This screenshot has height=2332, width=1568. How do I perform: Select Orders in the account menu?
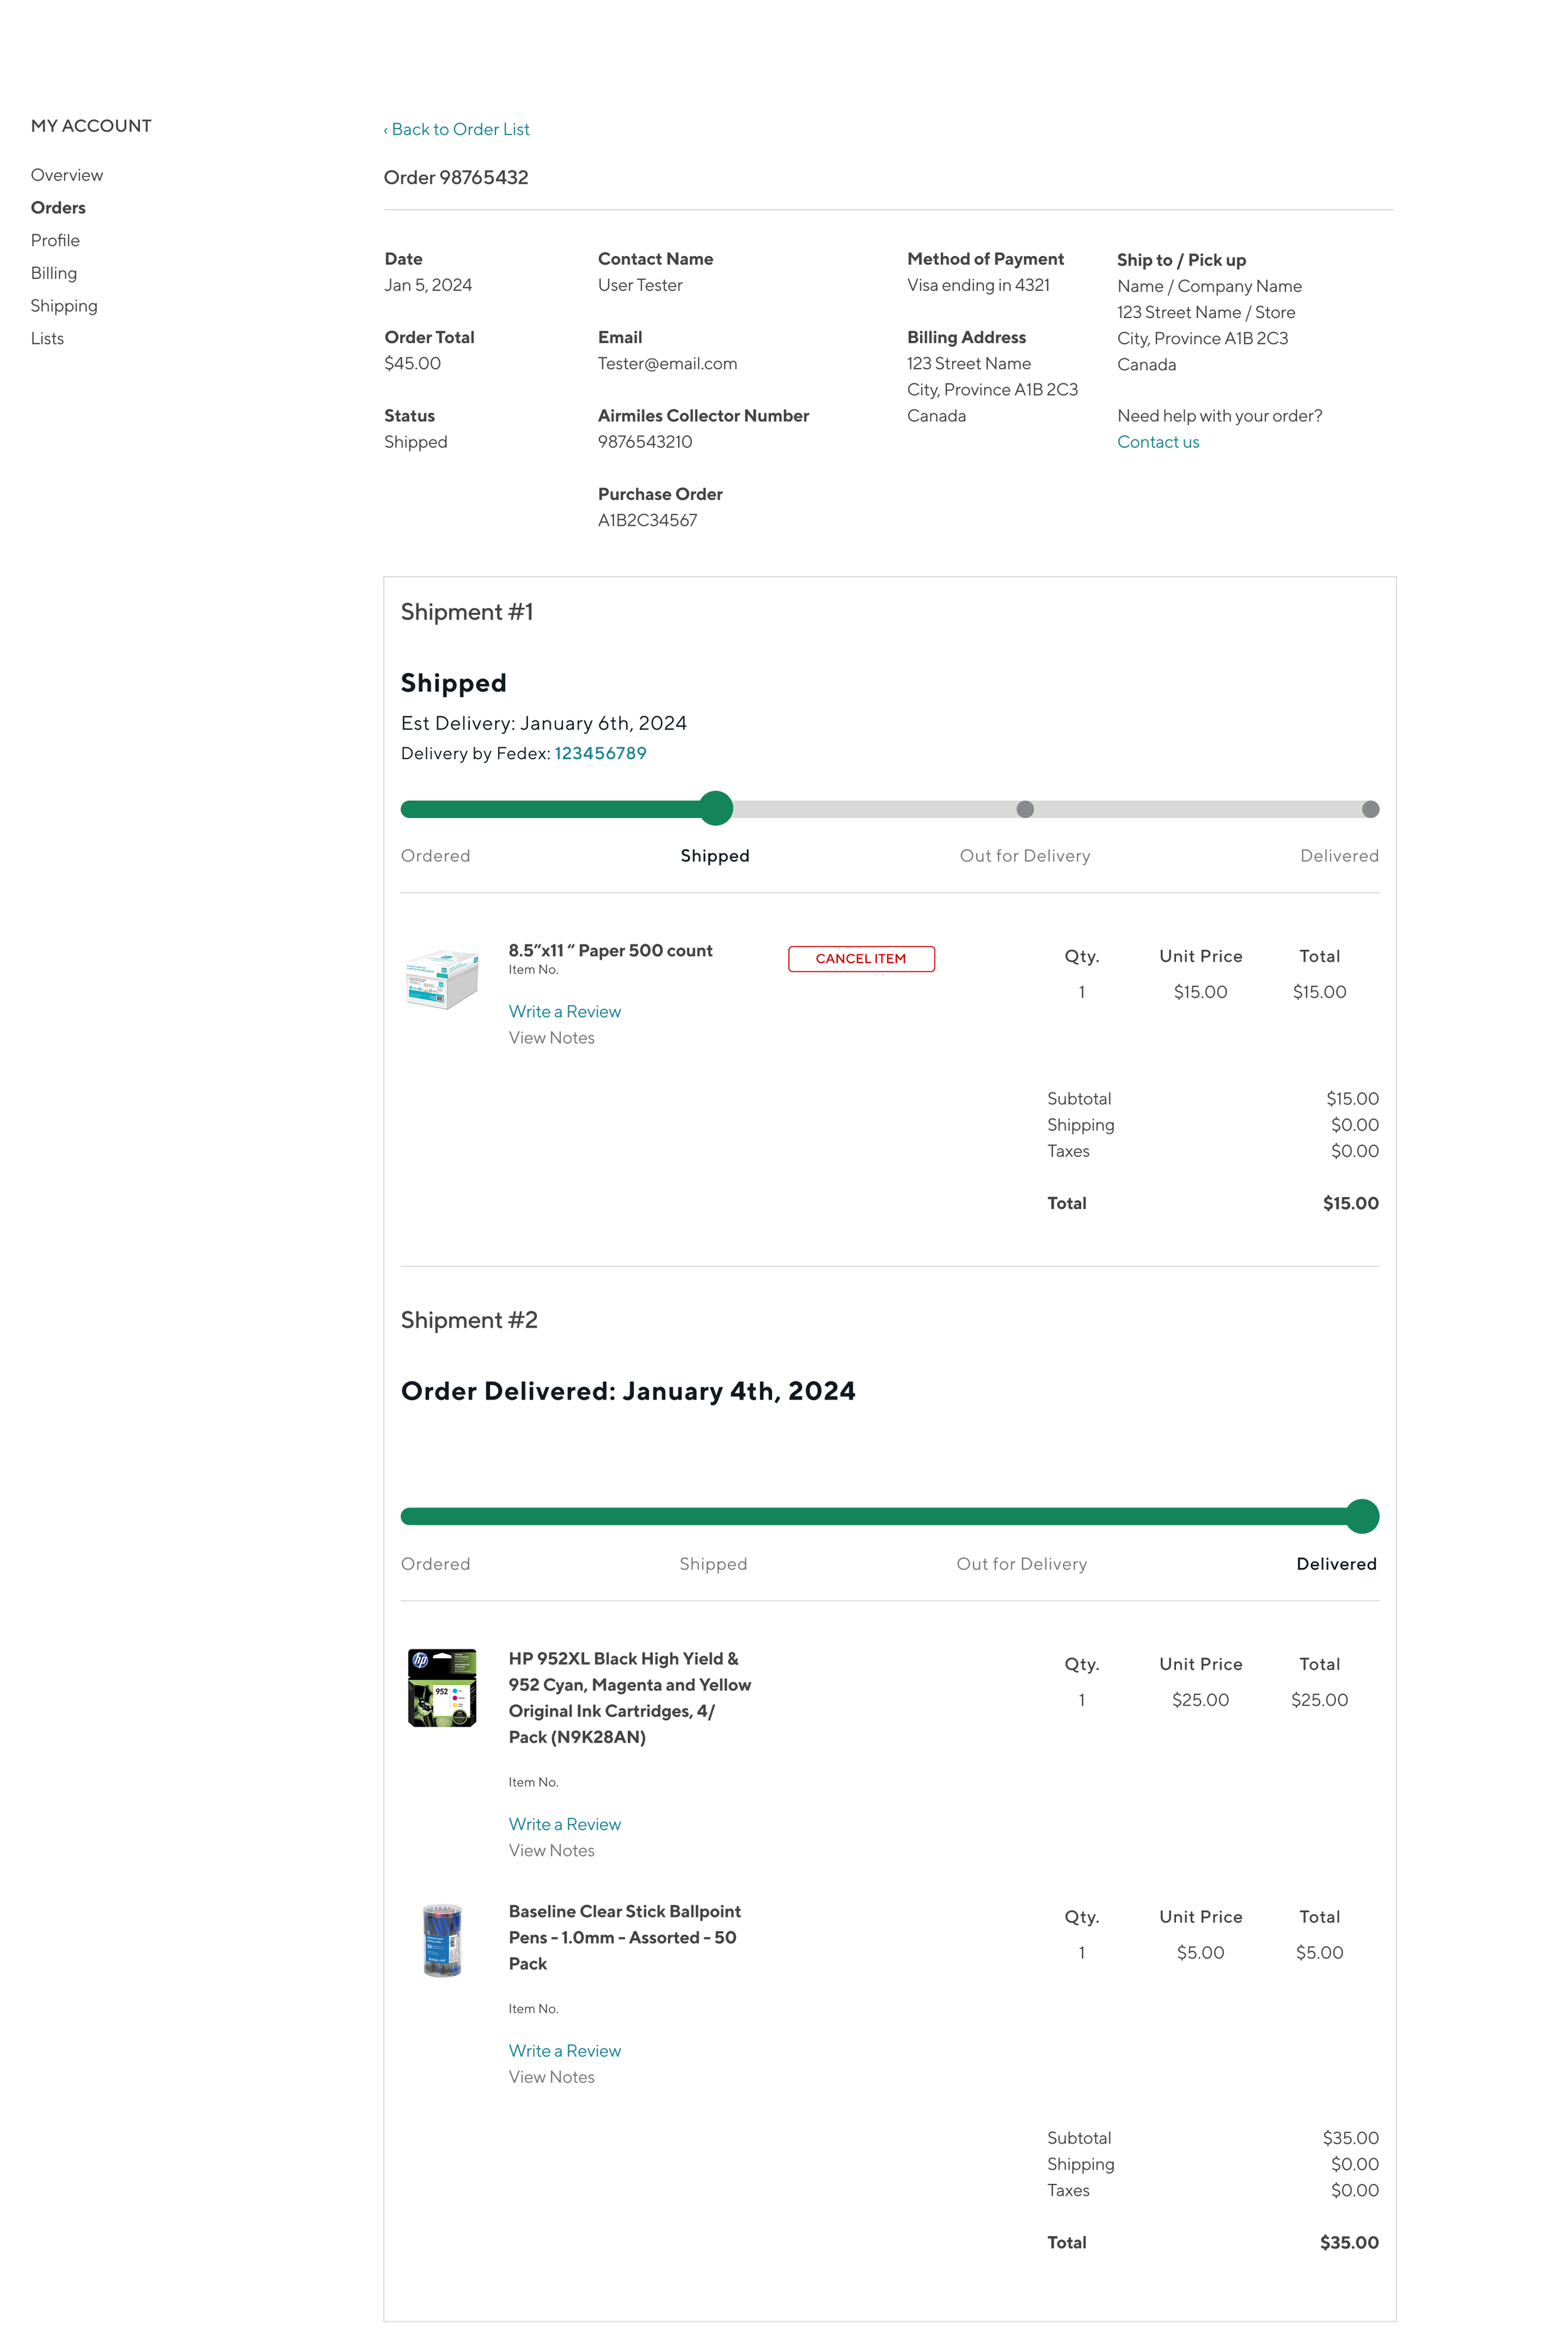point(58,208)
